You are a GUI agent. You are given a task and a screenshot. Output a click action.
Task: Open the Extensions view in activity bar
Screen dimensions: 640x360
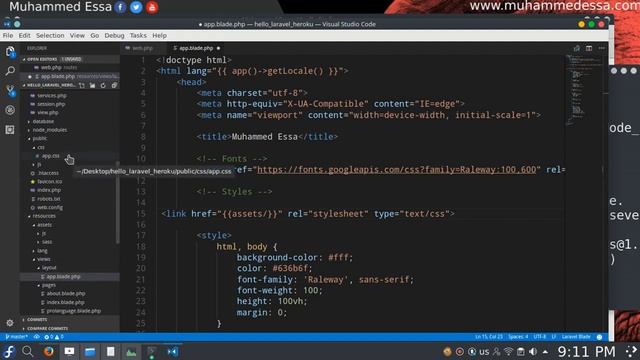click(10, 130)
